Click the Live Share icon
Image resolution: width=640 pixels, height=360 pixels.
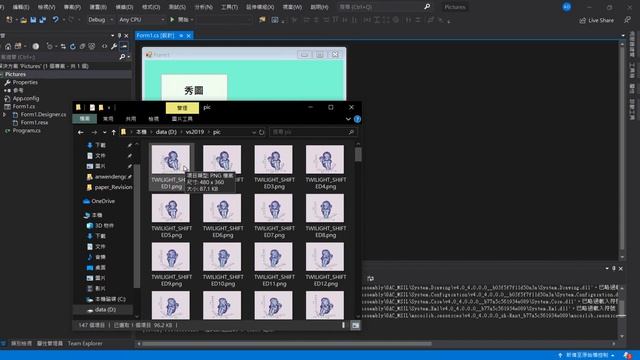582,20
